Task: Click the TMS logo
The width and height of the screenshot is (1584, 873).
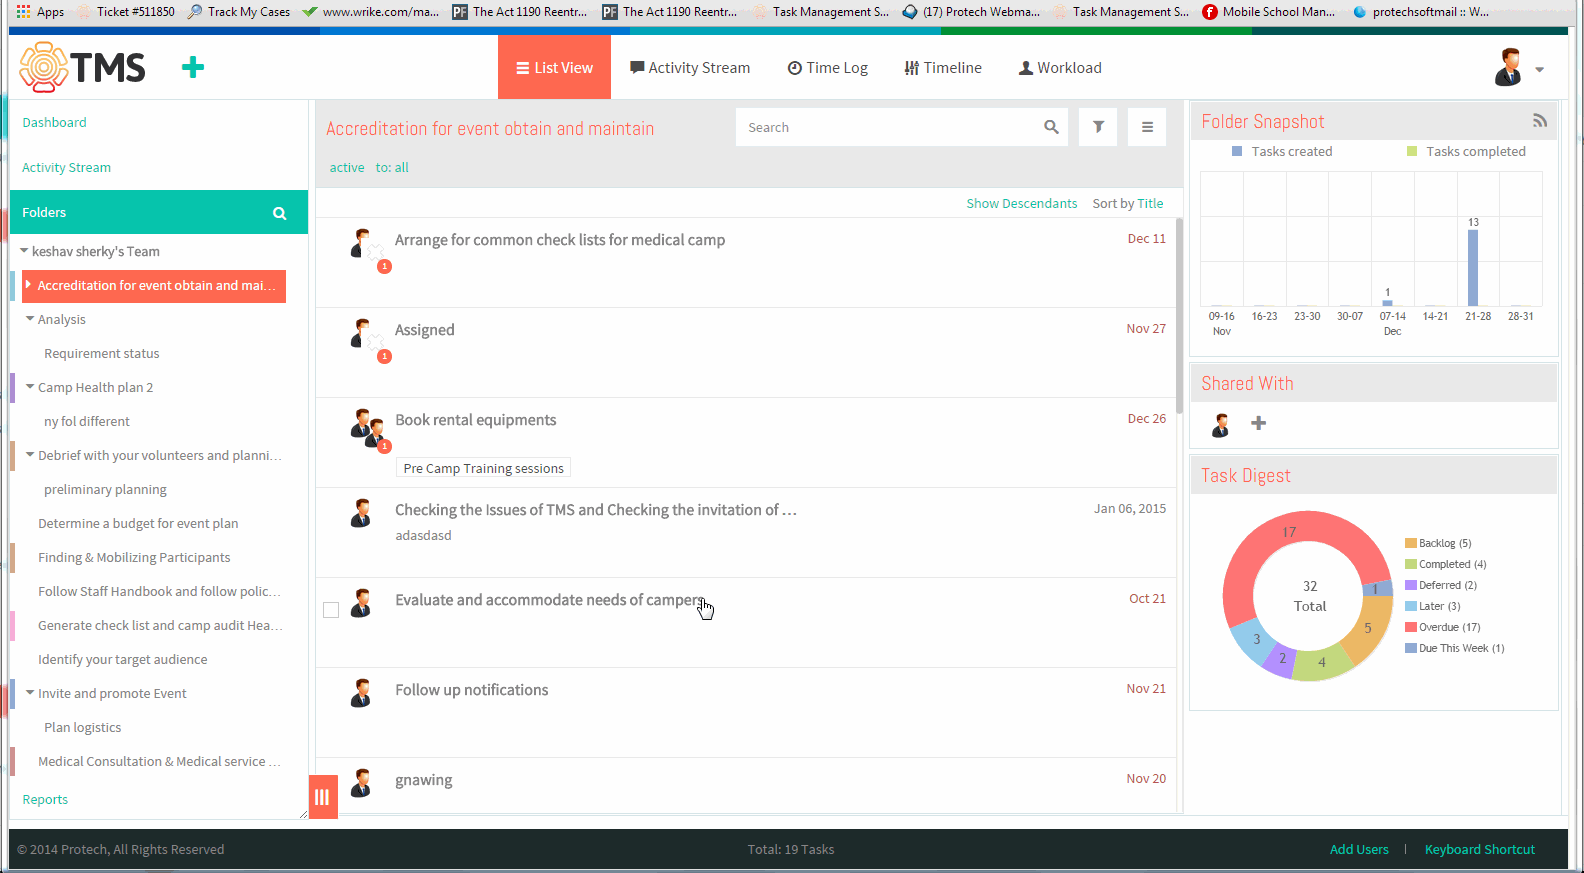Action: [83, 67]
